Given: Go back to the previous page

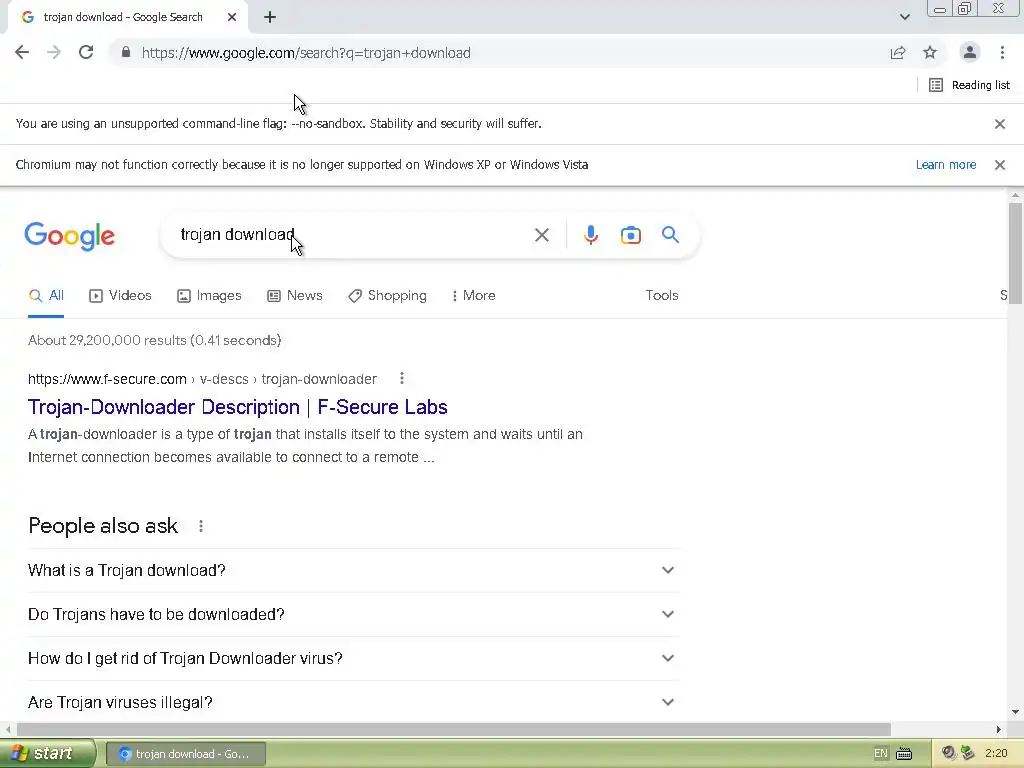Looking at the screenshot, I should (22, 52).
